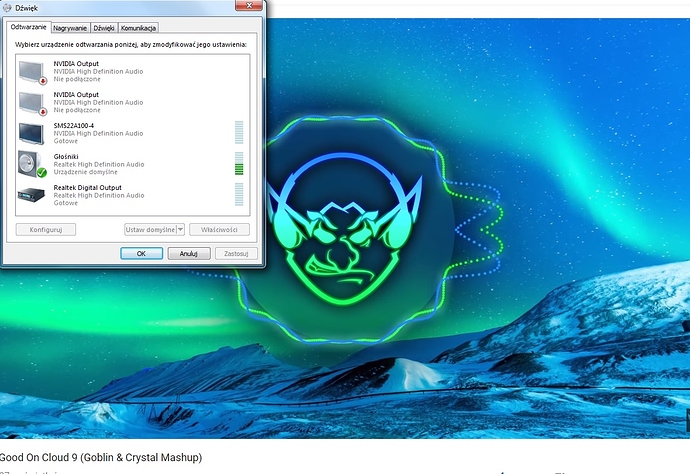Select the Realtek Digital Output device name
690x474 pixels.
pyautogui.click(x=88, y=187)
